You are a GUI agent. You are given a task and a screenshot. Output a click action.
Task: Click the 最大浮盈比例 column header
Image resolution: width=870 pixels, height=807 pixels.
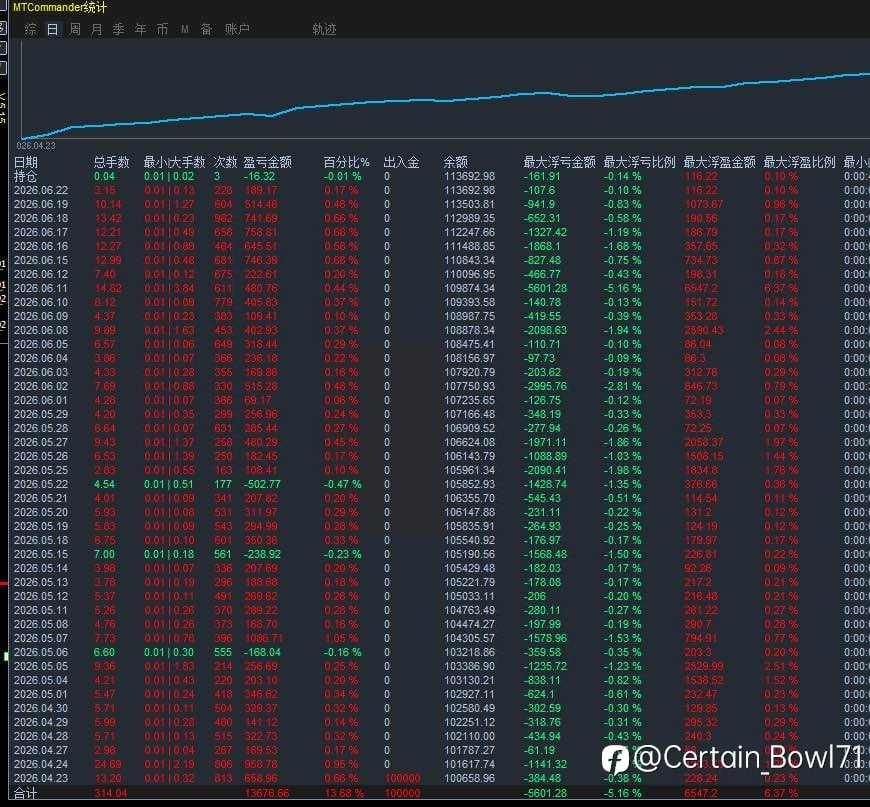pyautogui.click(x=799, y=162)
